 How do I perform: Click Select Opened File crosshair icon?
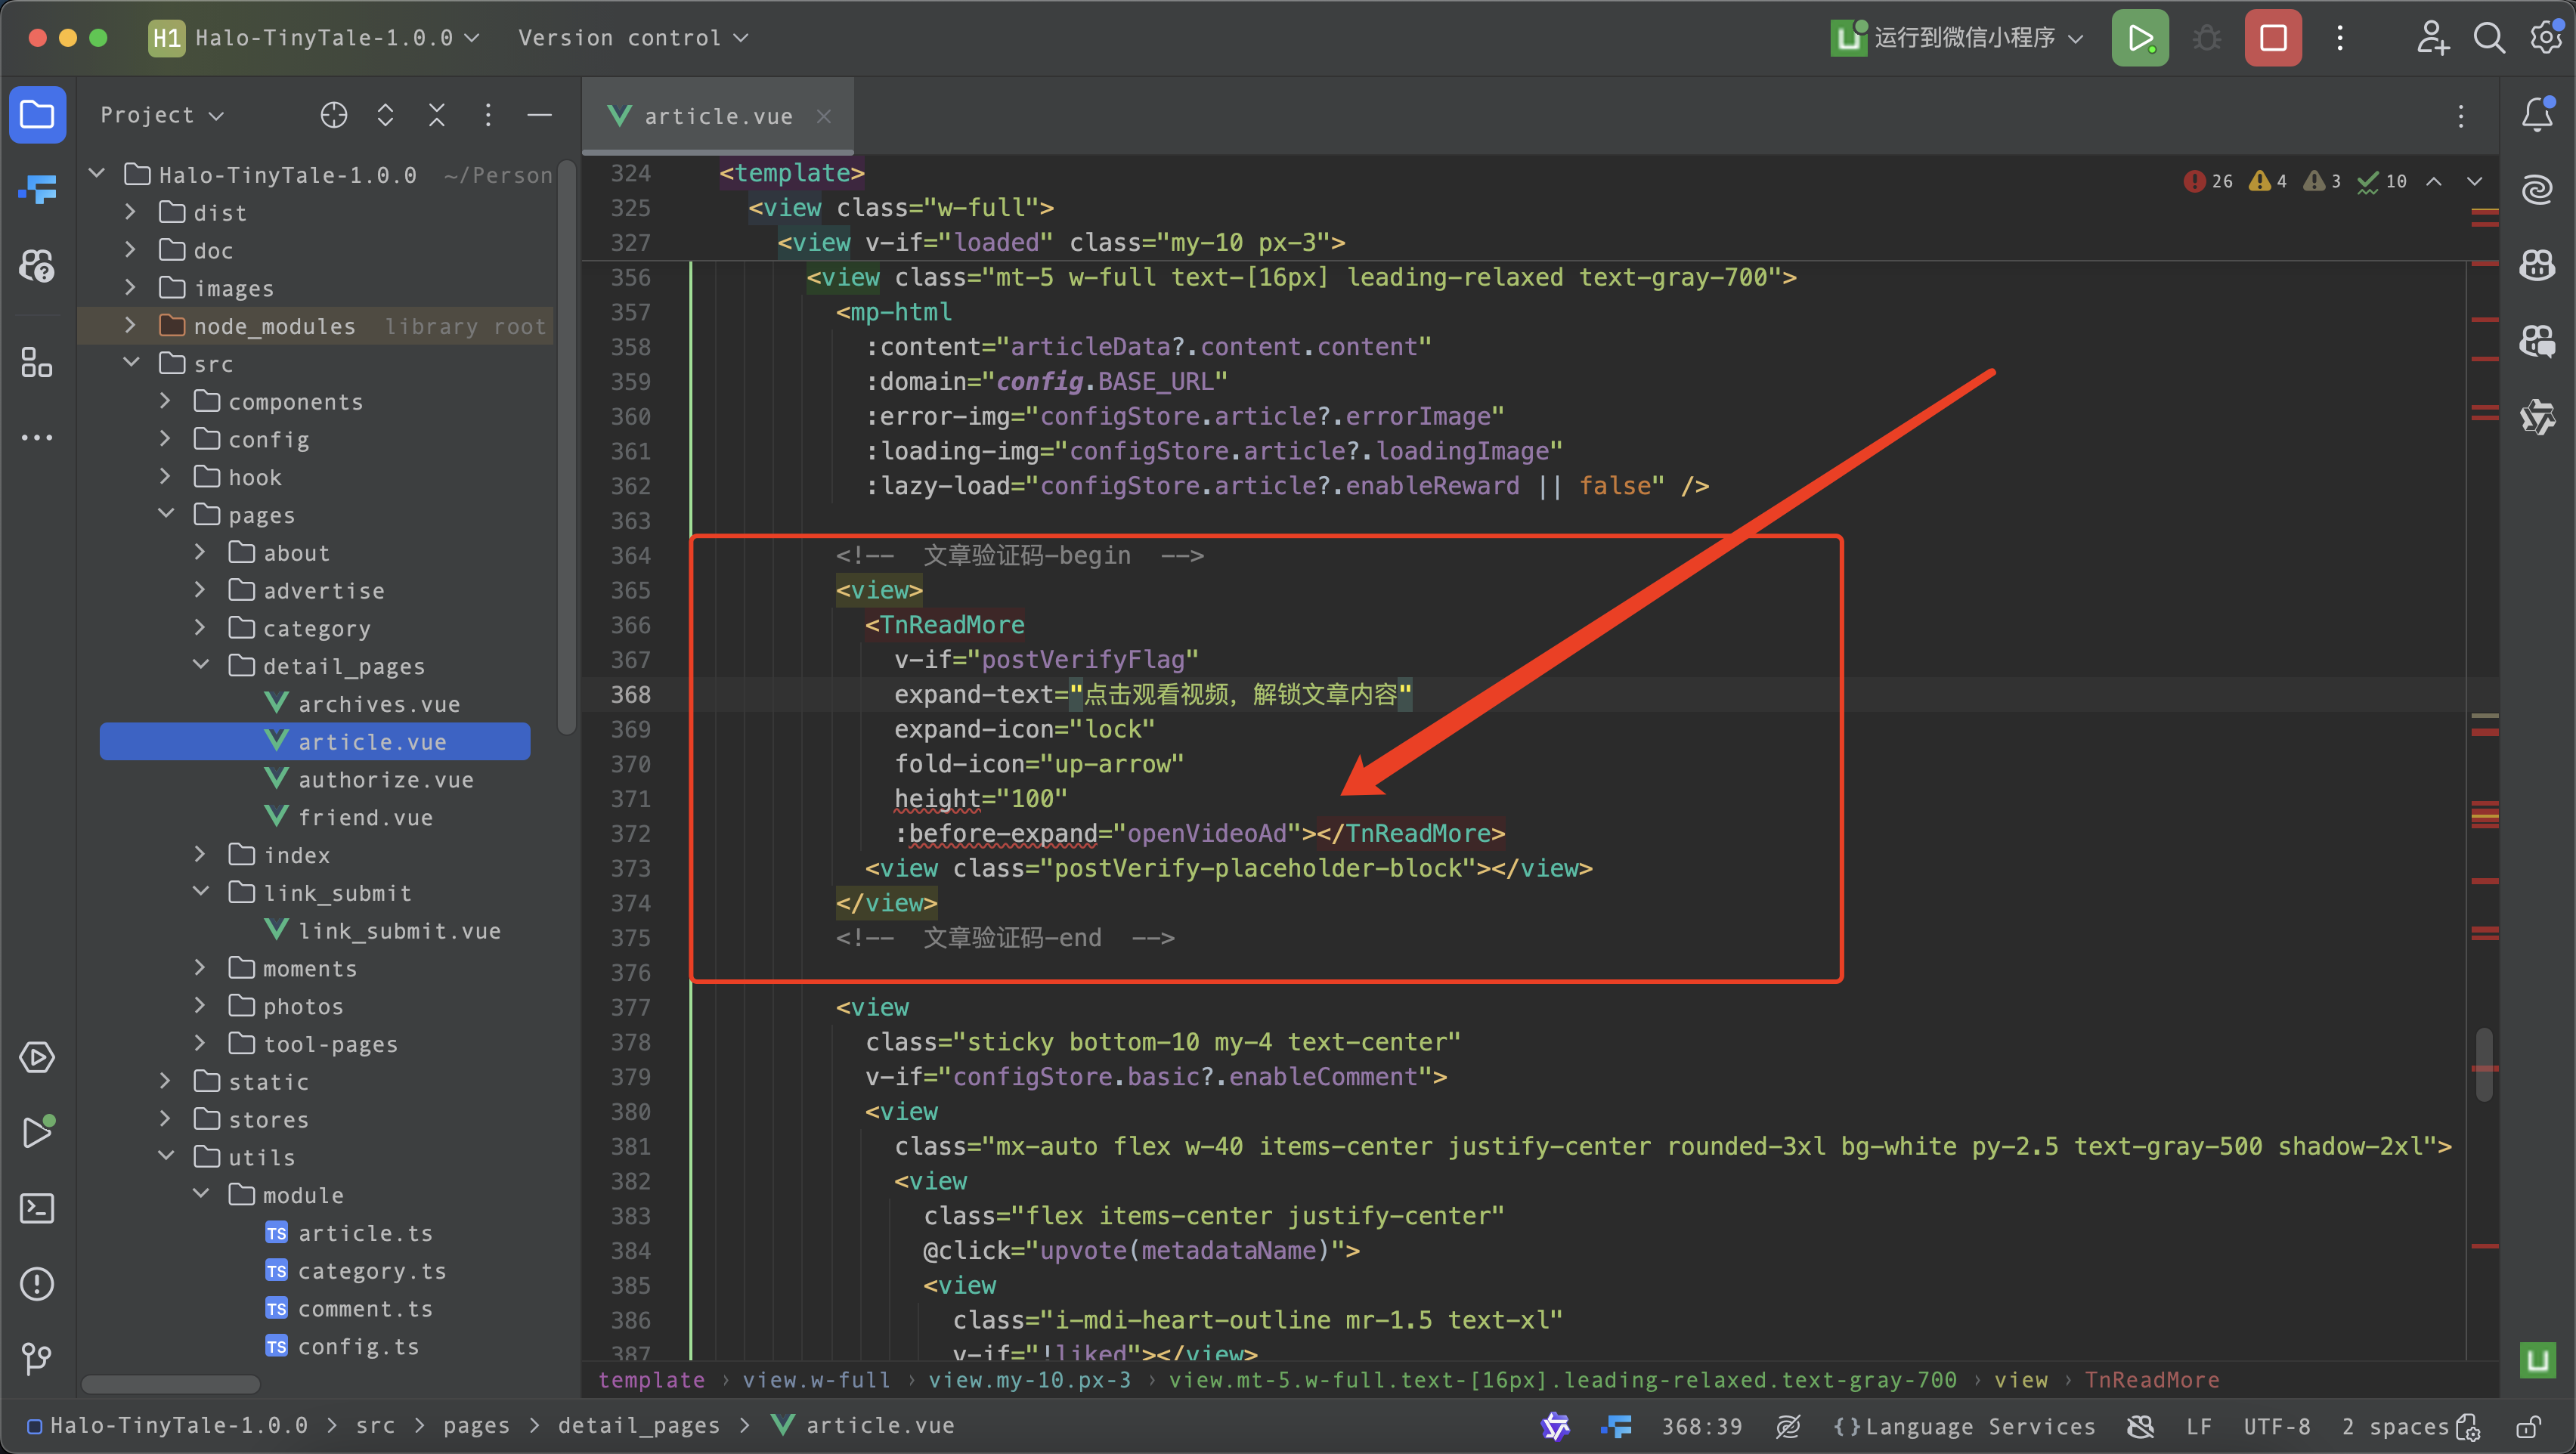334,115
